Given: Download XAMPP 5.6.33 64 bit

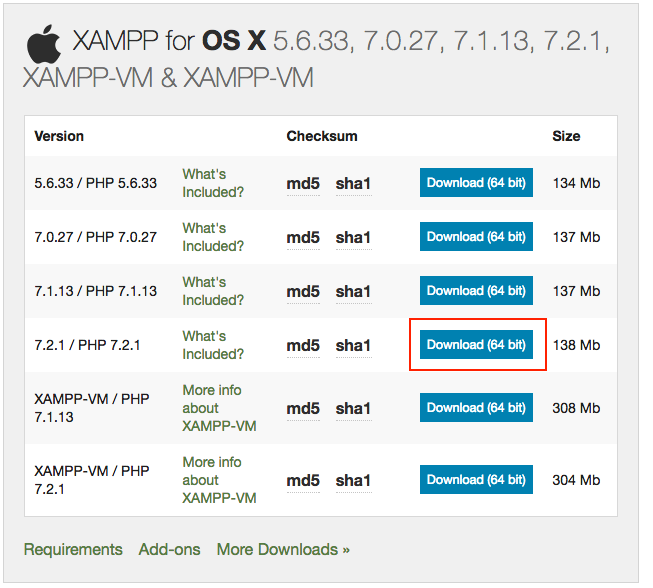Looking at the screenshot, I should click(476, 183).
